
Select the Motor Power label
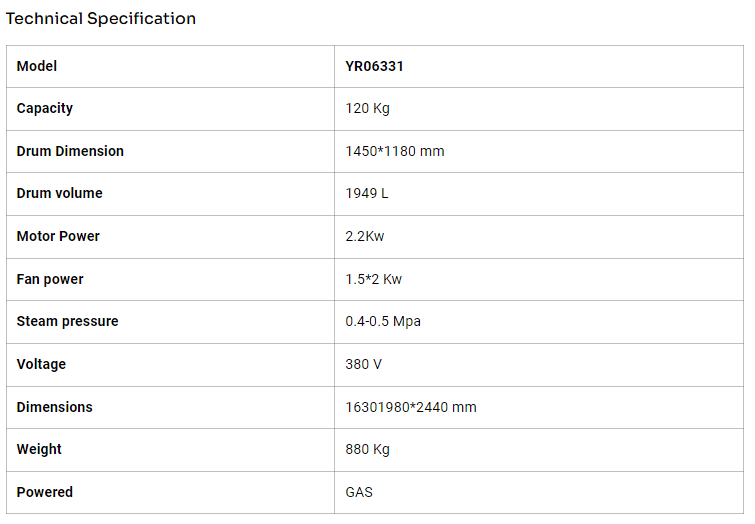coord(58,236)
